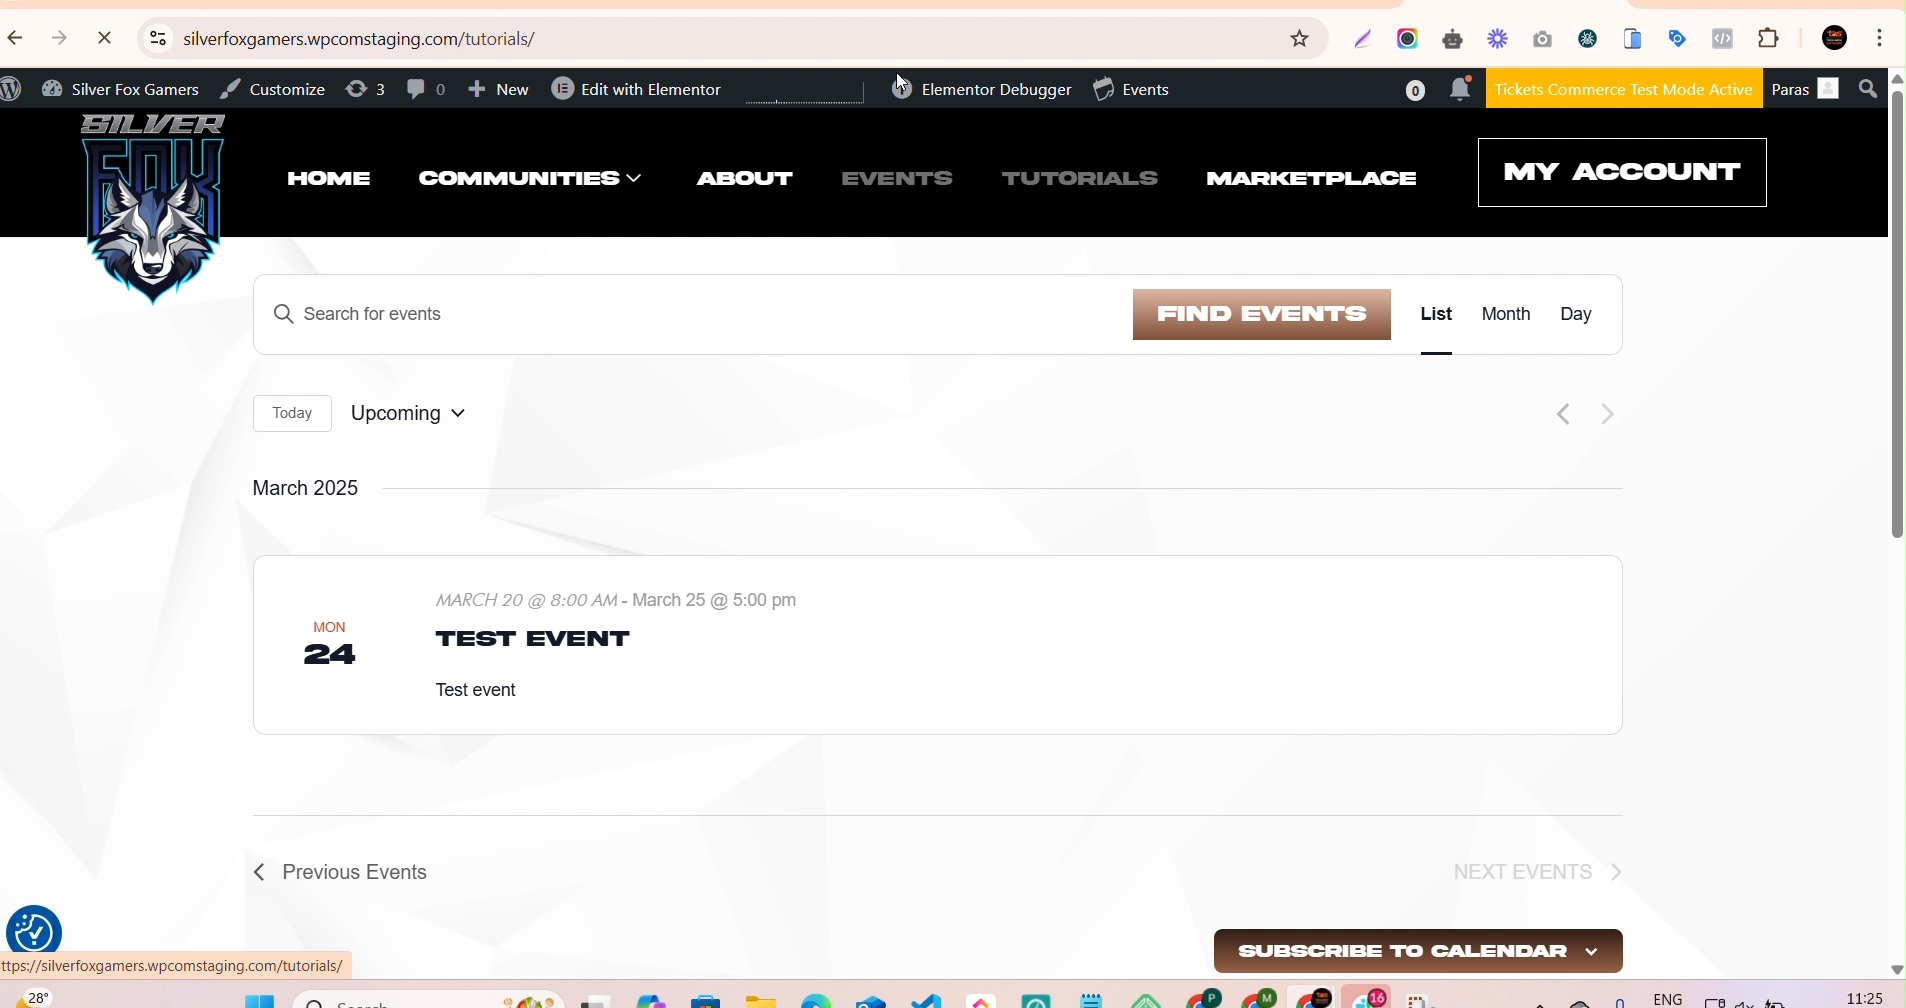Open the notifications bell icon
Viewport: 1906px width, 1008px height.
1459,89
